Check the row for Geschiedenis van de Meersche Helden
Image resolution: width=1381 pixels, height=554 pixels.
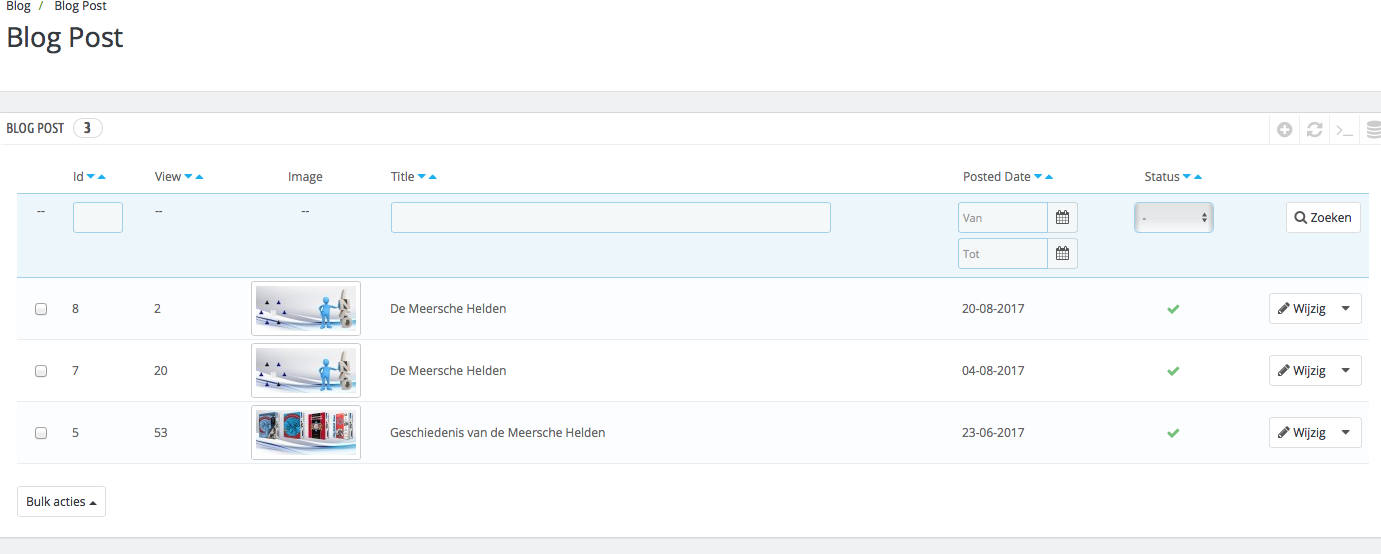pos(41,433)
